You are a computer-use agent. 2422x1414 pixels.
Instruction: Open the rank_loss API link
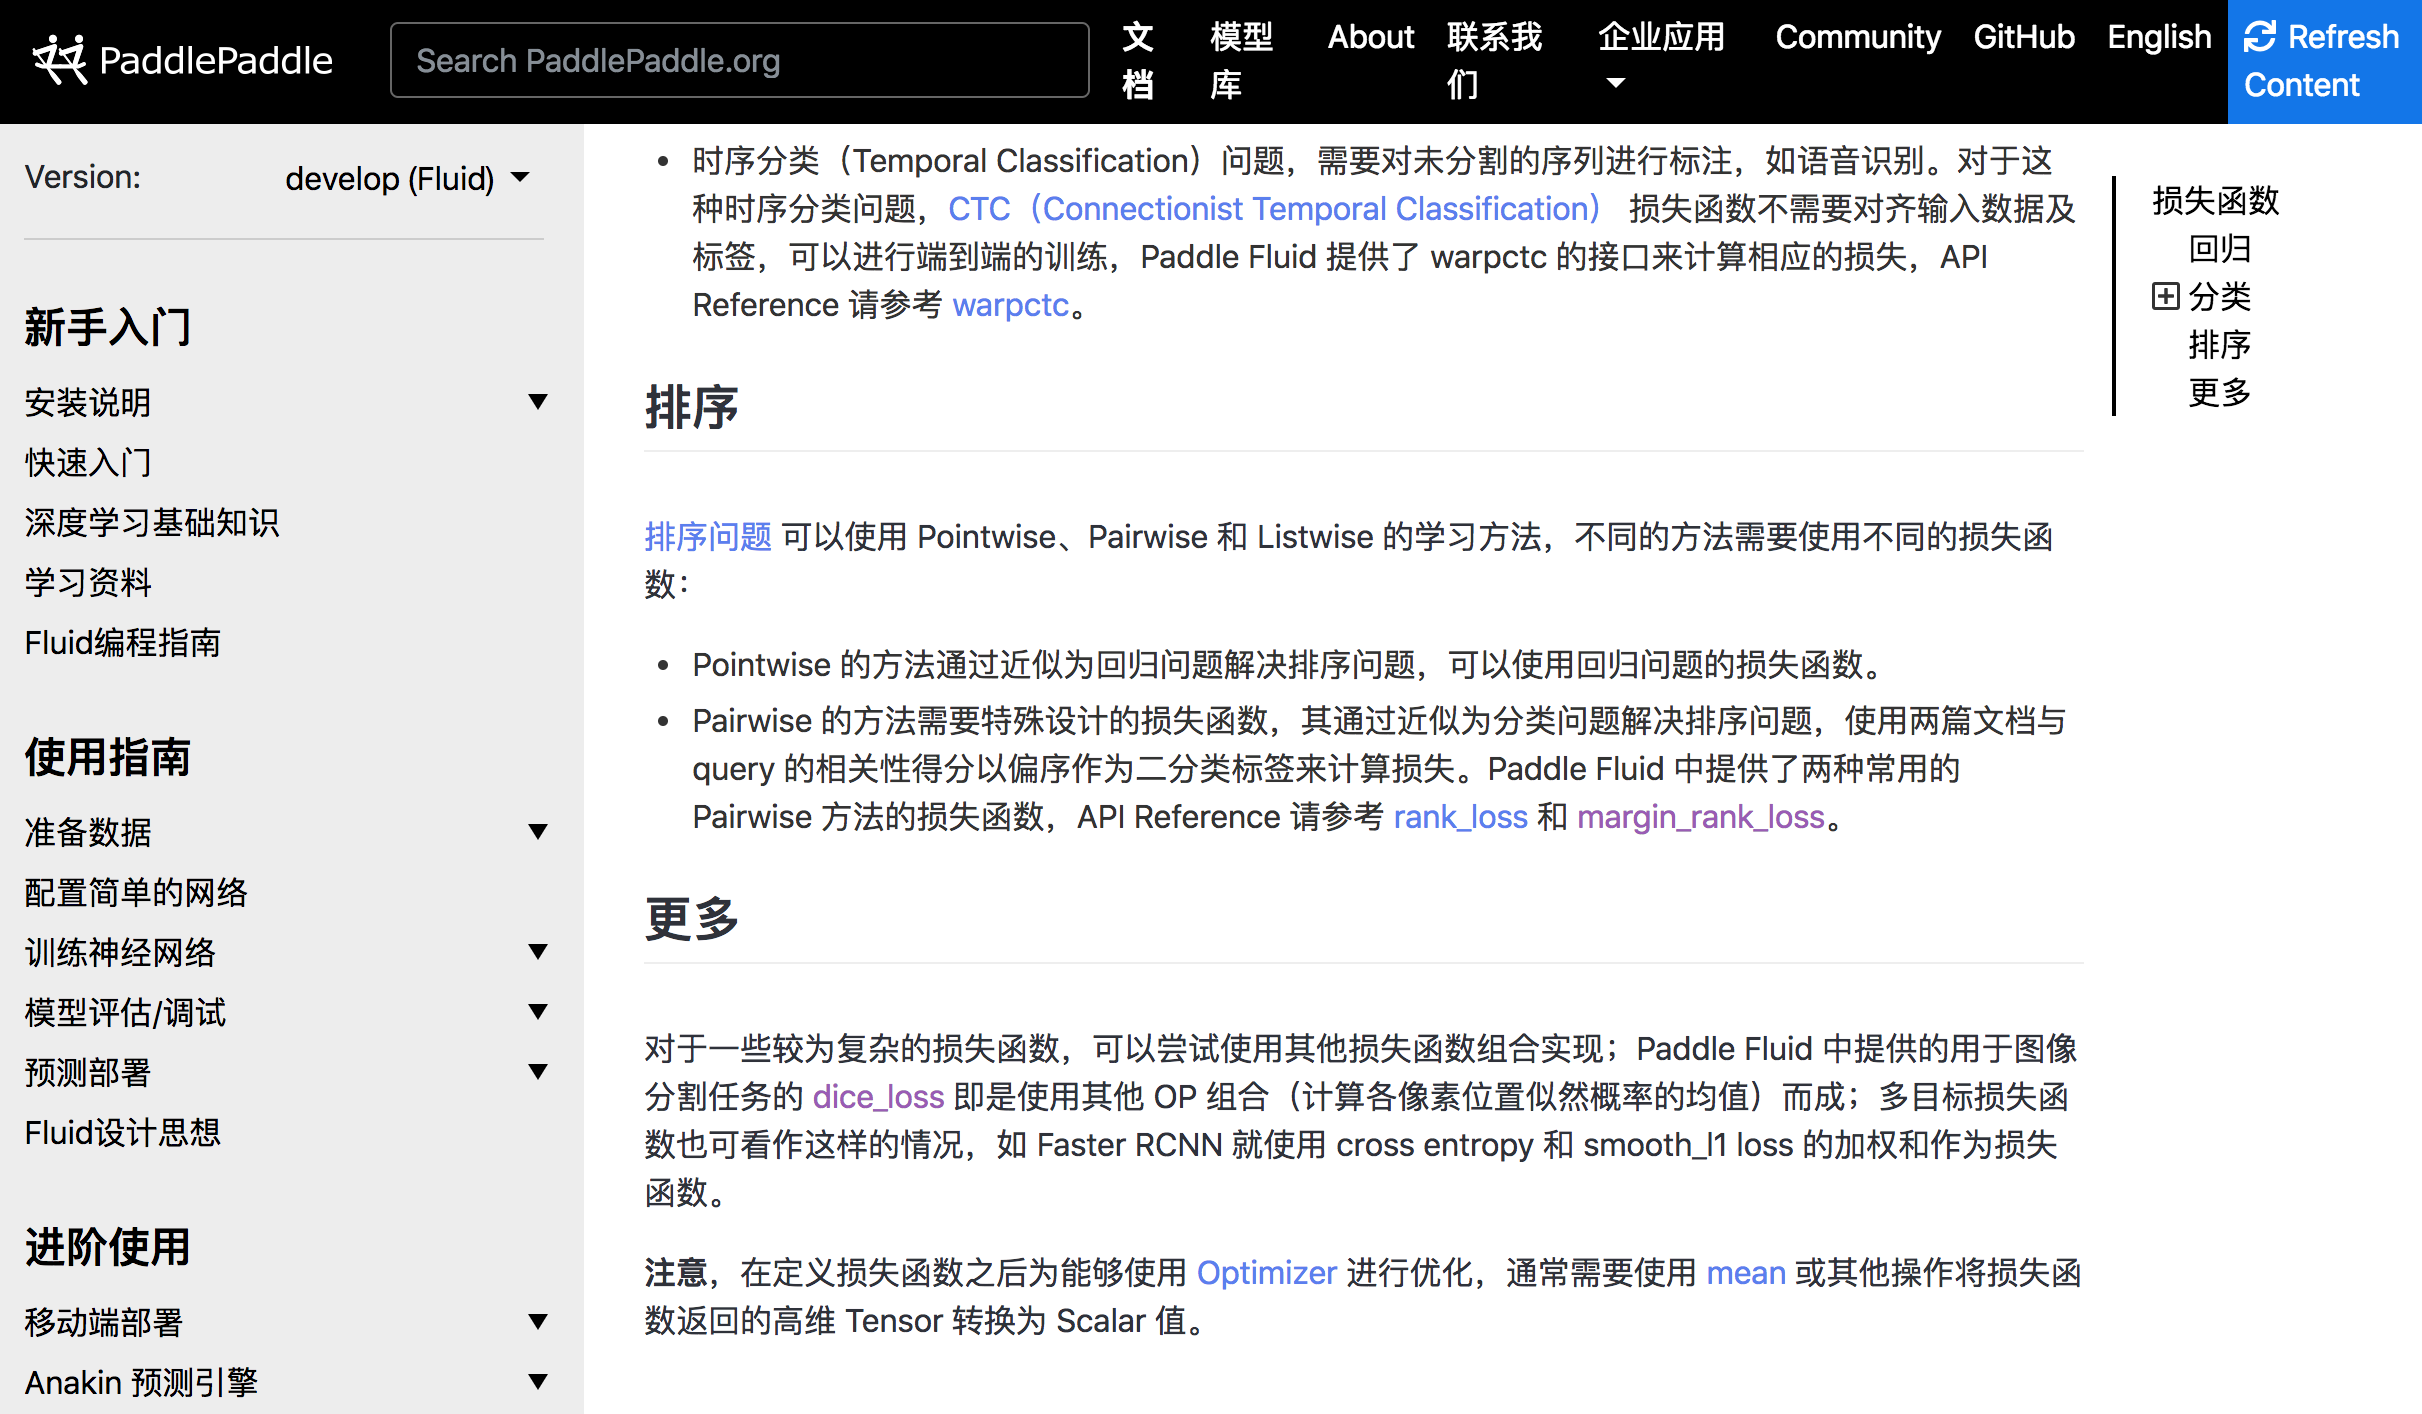click(x=1460, y=817)
